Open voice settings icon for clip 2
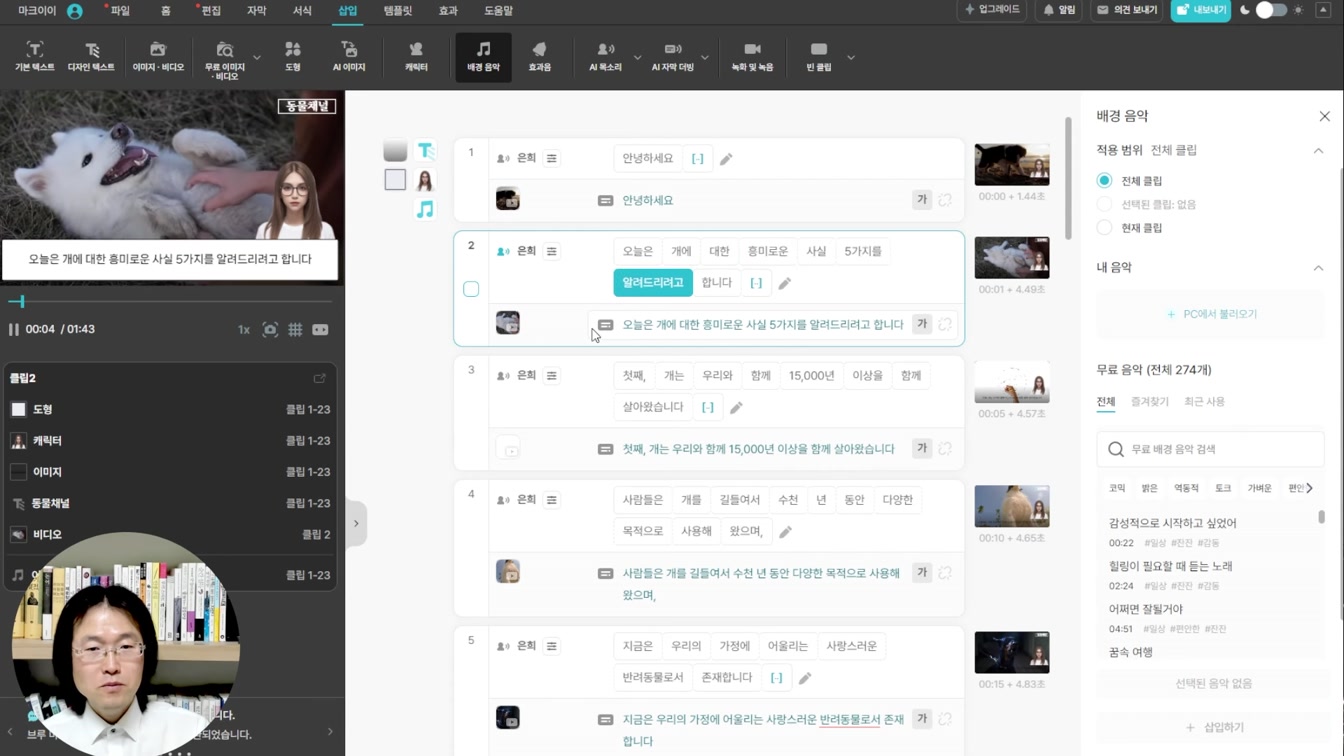 pyautogui.click(x=552, y=251)
